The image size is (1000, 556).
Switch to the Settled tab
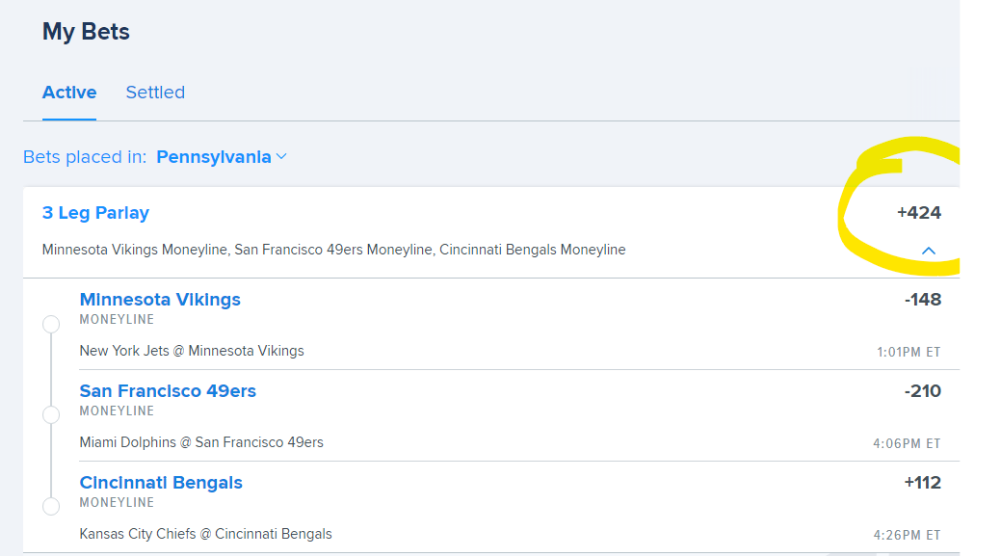(x=155, y=92)
